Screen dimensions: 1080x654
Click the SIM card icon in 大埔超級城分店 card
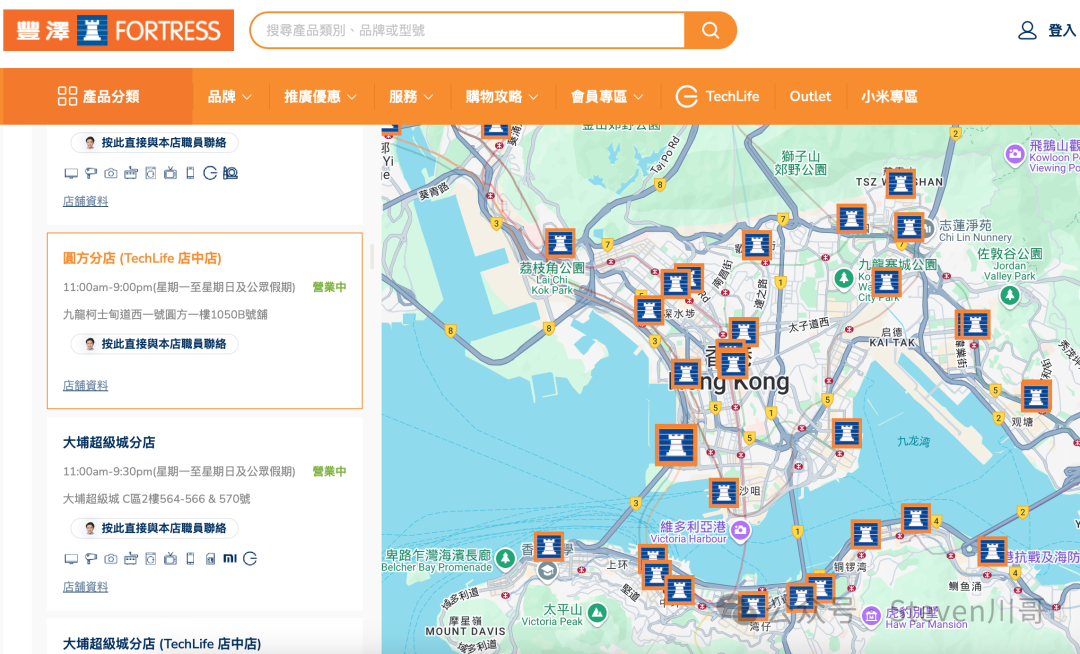point(210,558)
